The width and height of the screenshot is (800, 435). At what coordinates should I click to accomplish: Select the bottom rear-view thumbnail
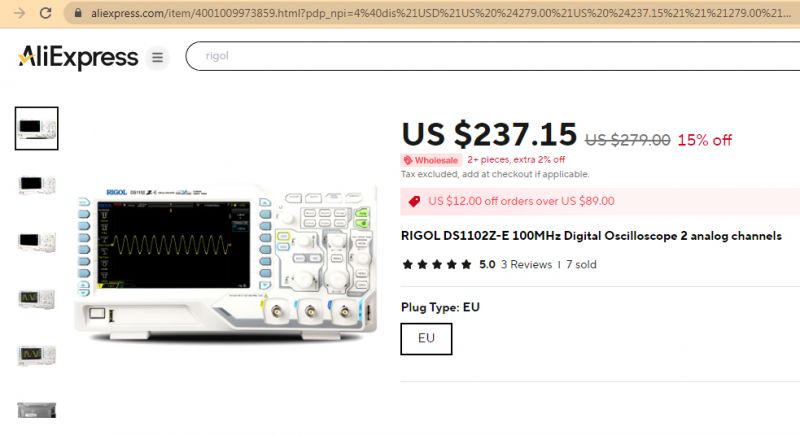click(37, 410)
